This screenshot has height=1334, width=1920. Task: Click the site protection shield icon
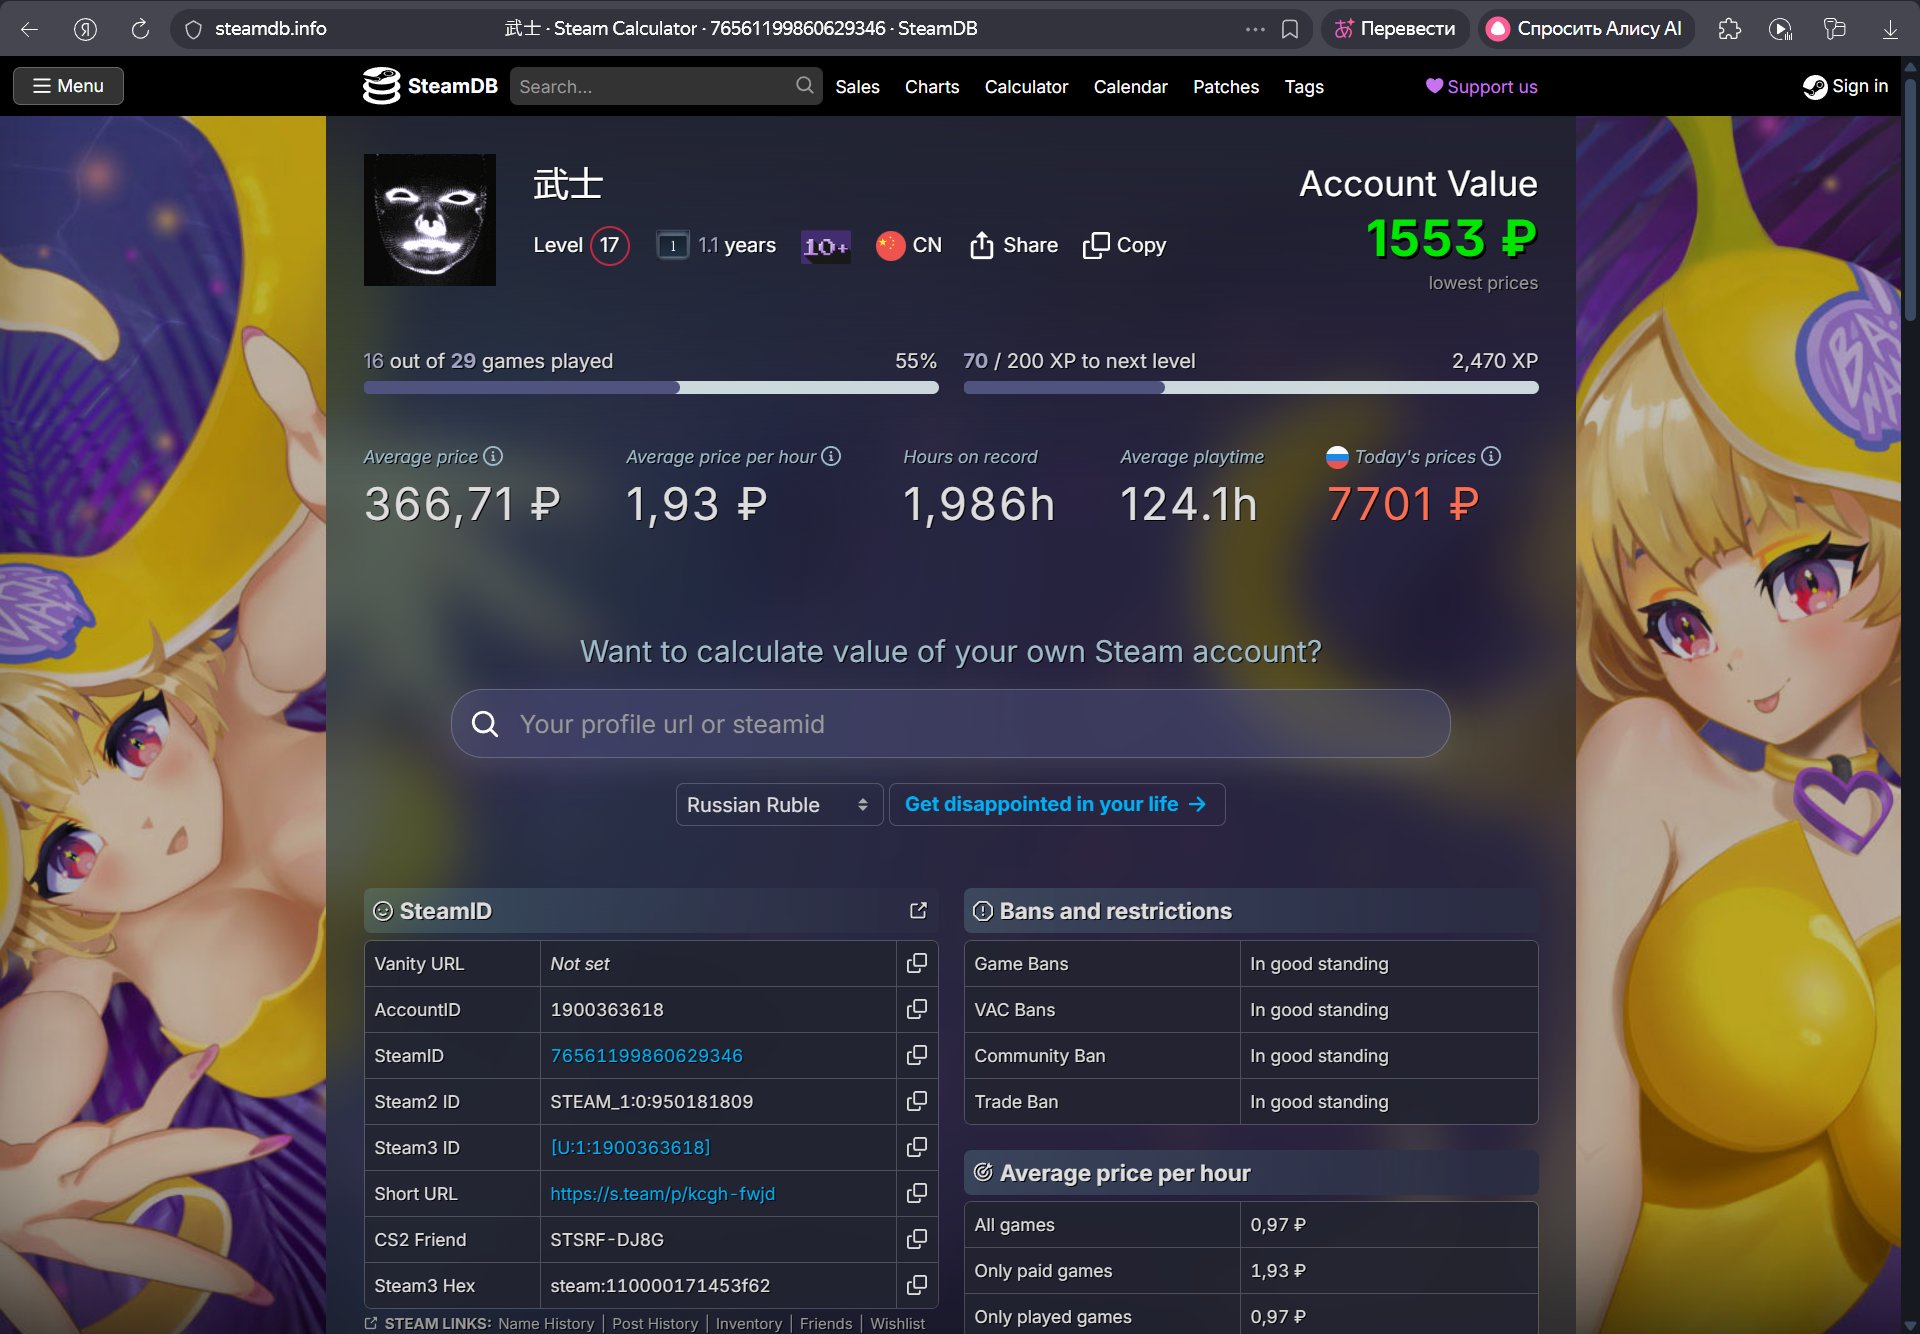click(193, 29)
